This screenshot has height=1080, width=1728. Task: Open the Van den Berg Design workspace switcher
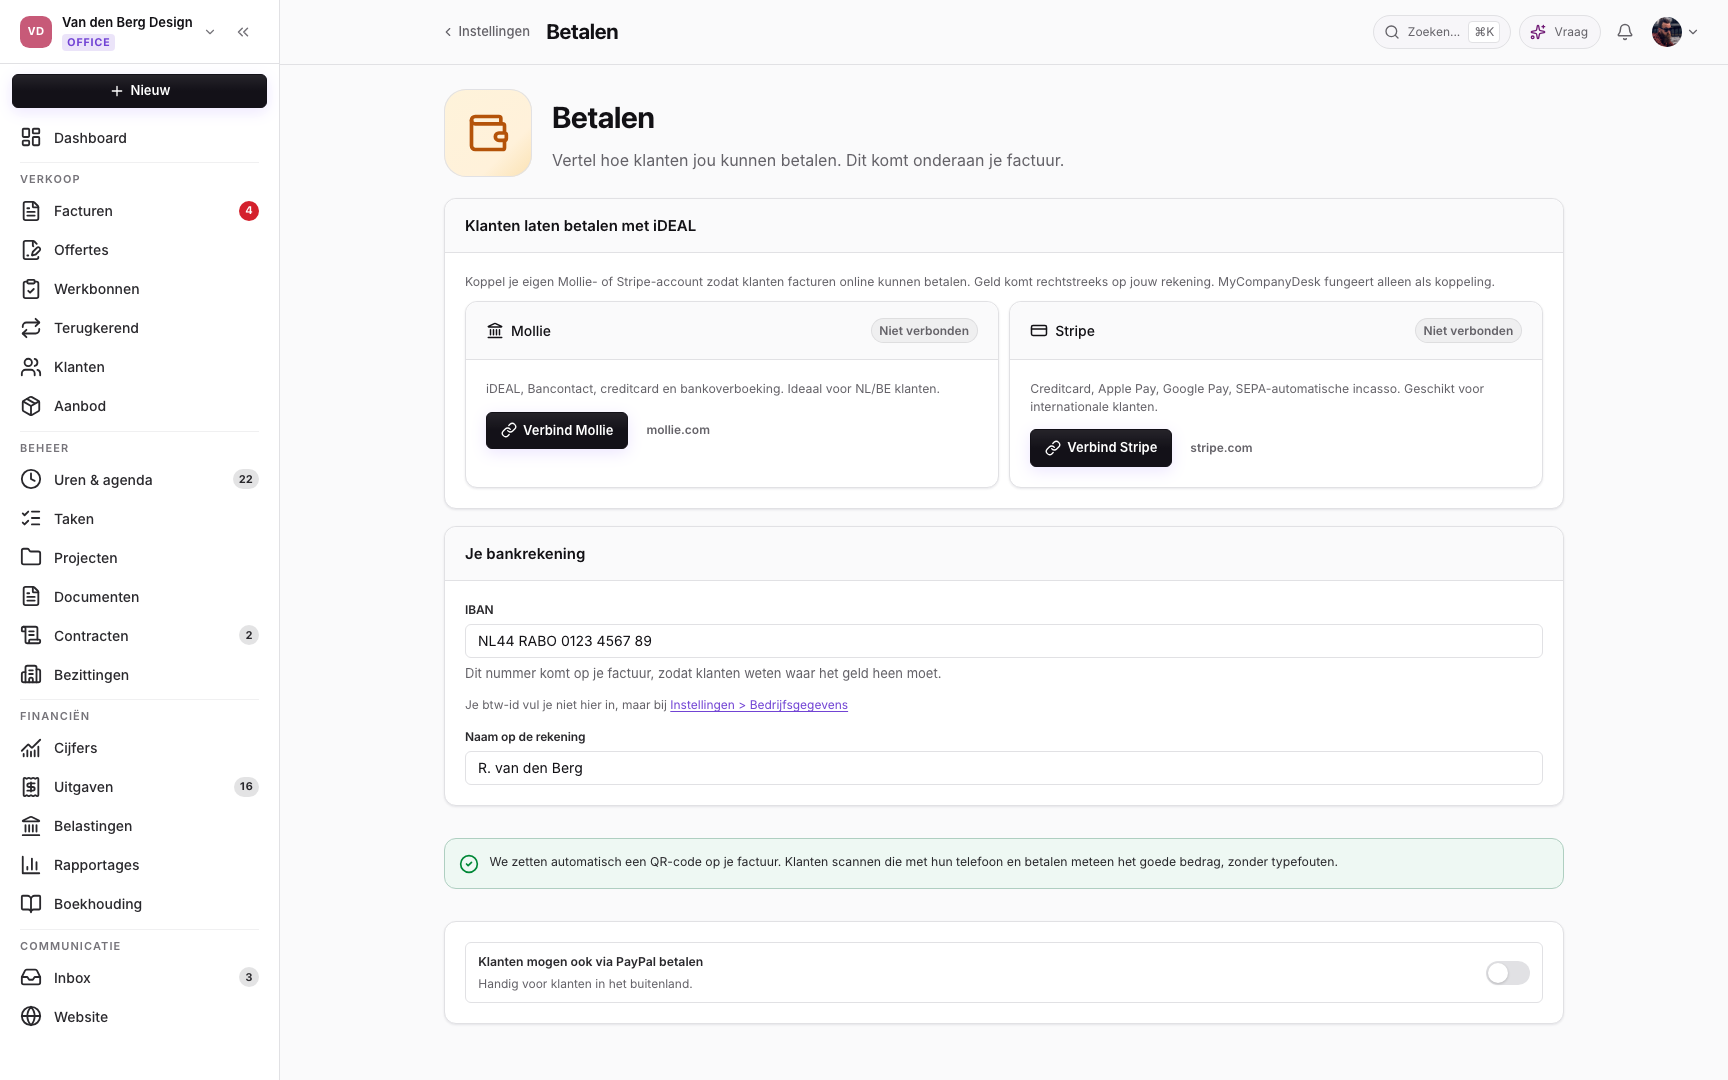[x=119, y=32]
